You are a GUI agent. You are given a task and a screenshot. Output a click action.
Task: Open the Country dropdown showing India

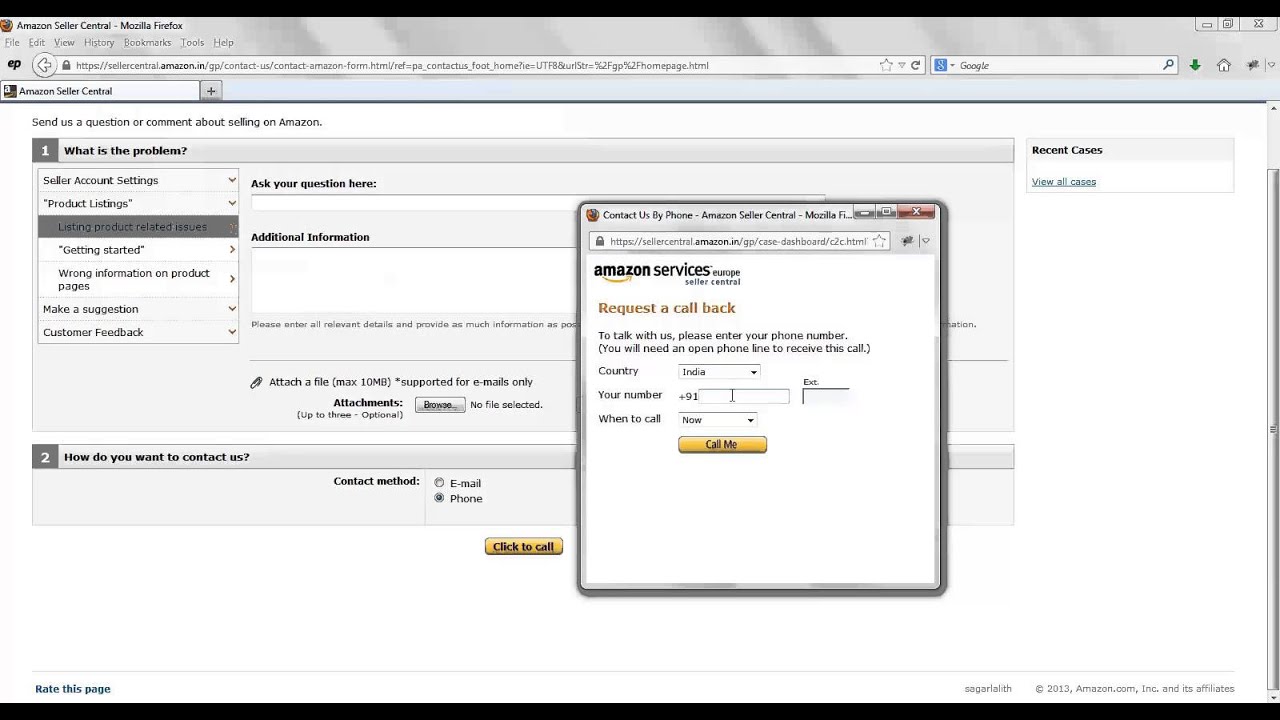719,372
